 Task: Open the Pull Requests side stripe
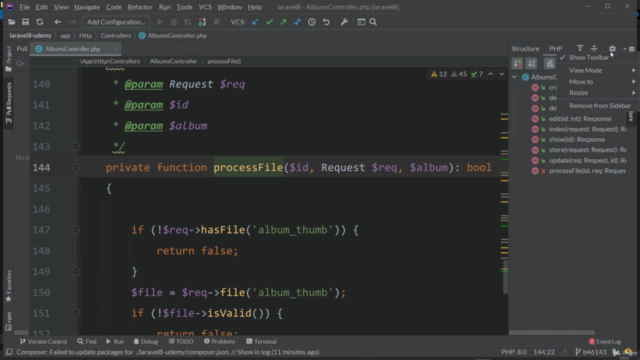point(9,103)
